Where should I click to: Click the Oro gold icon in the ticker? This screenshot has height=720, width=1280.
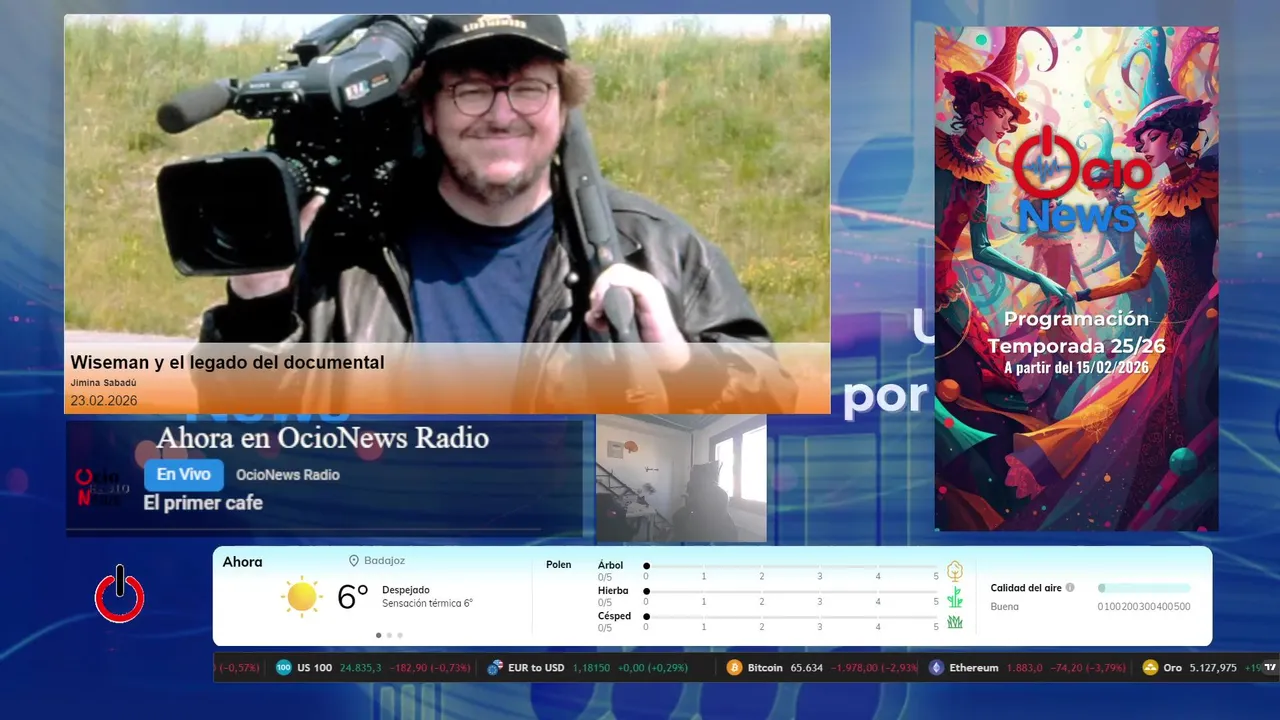[x=1150, y=667]
